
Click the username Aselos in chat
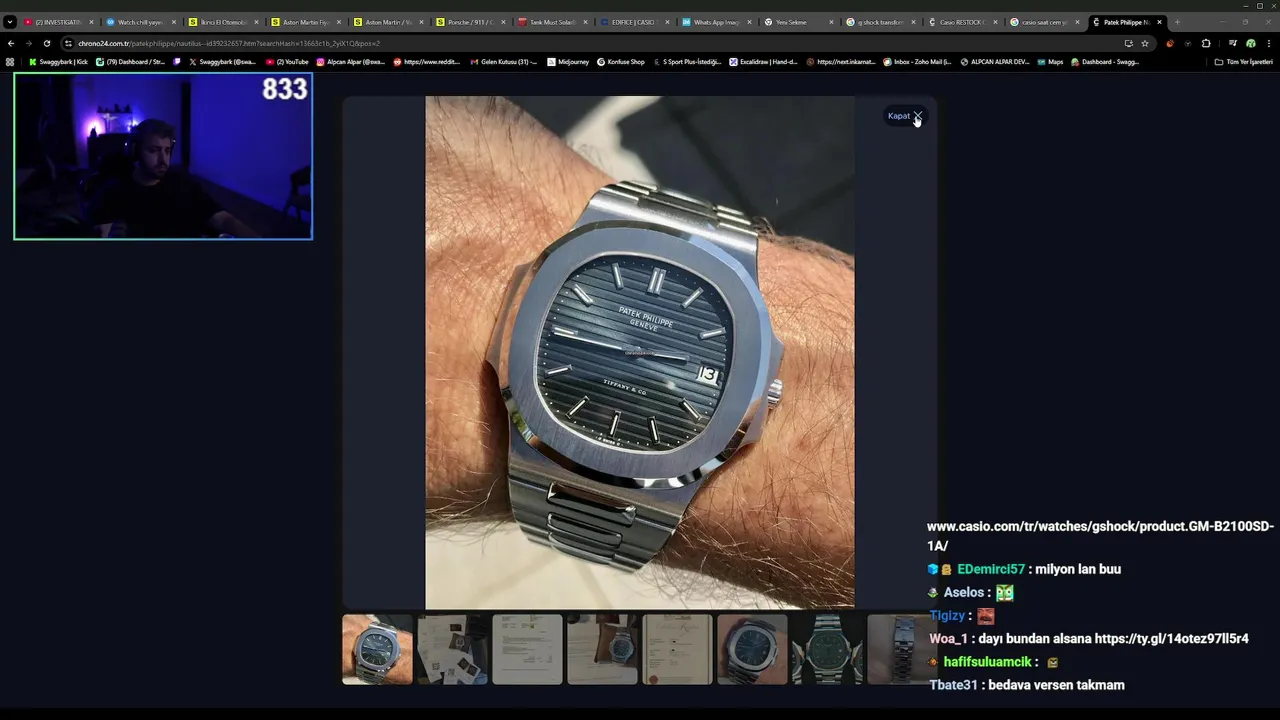965,592
